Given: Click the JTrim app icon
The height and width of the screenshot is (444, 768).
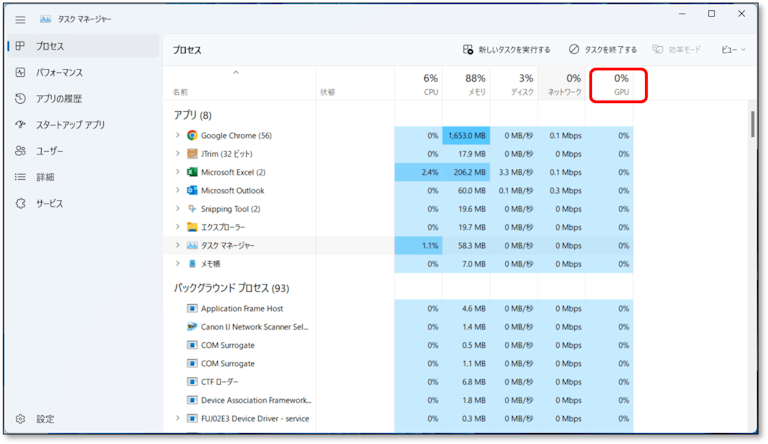Looking at the screenshot, I should (x=192, y=154).
